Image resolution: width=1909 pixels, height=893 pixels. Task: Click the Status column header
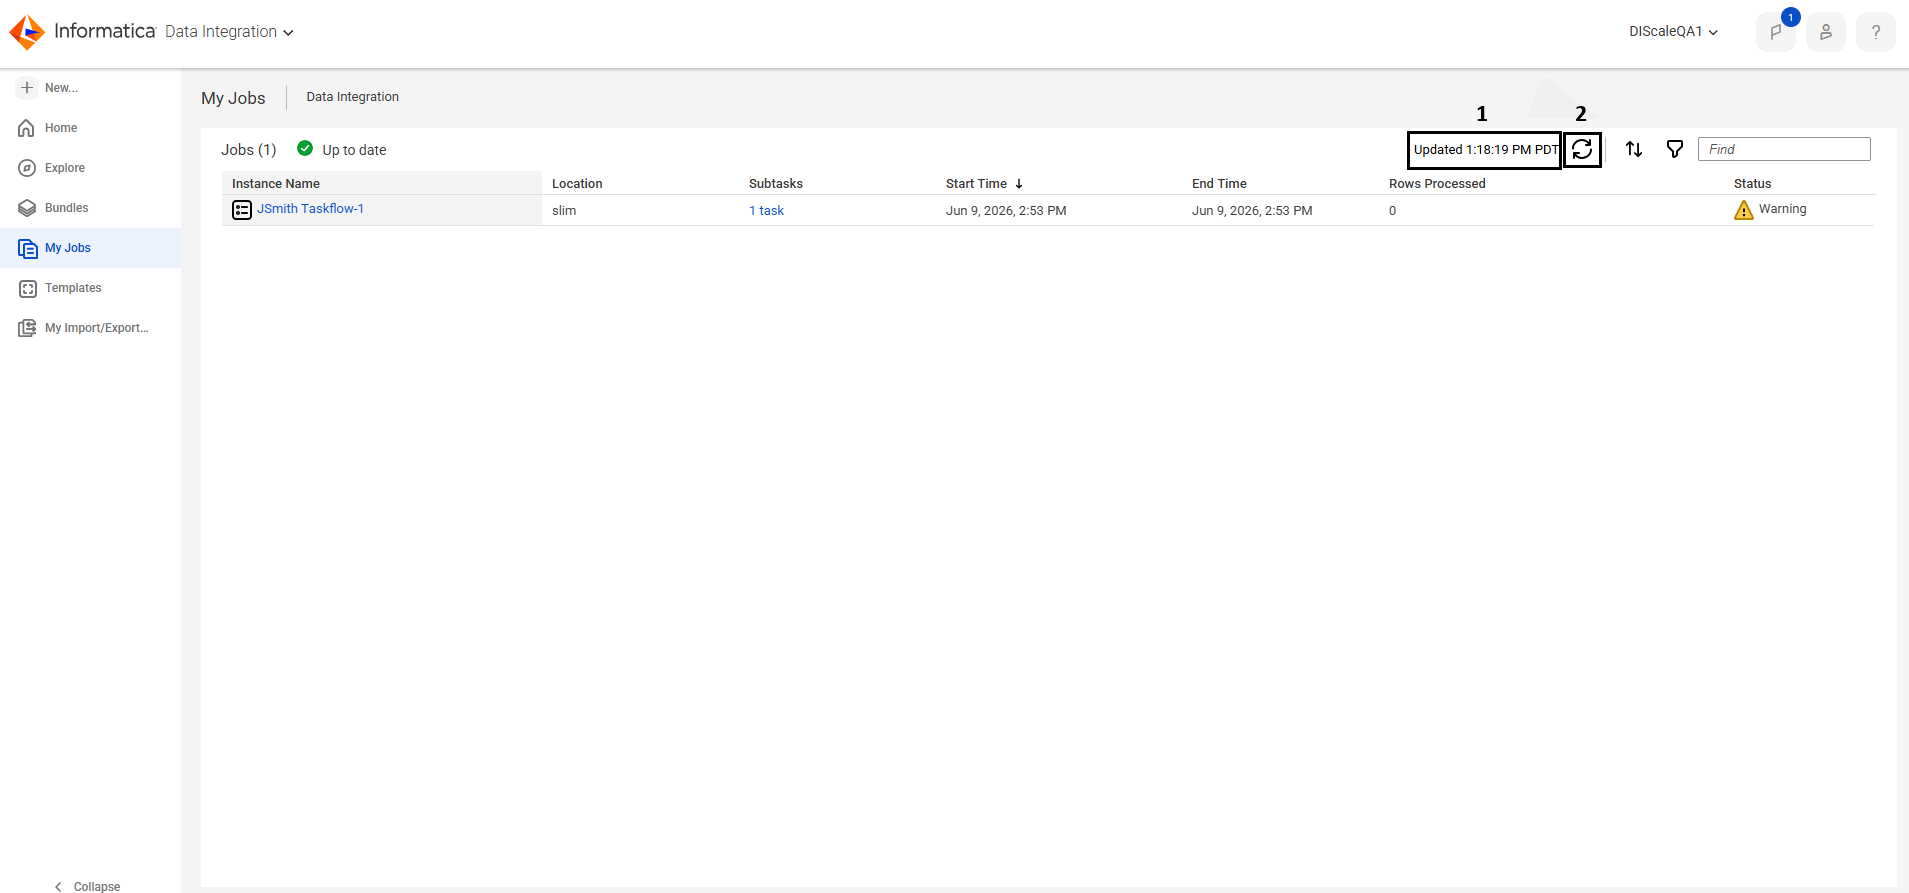[1752, 183]
